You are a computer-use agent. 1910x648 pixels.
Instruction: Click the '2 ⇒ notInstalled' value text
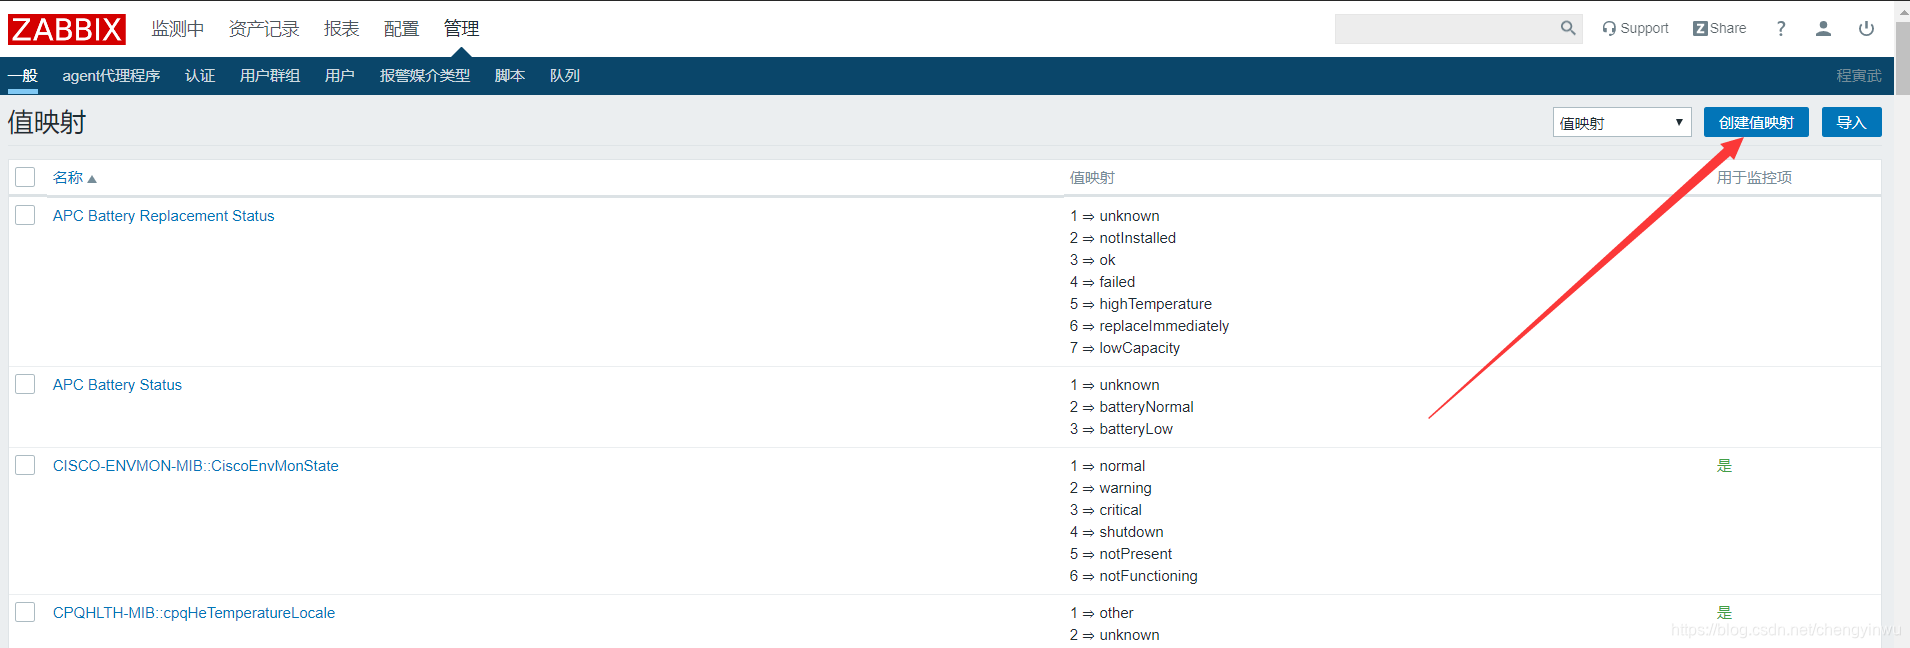pyautogui.click(x=1123, y=238)
